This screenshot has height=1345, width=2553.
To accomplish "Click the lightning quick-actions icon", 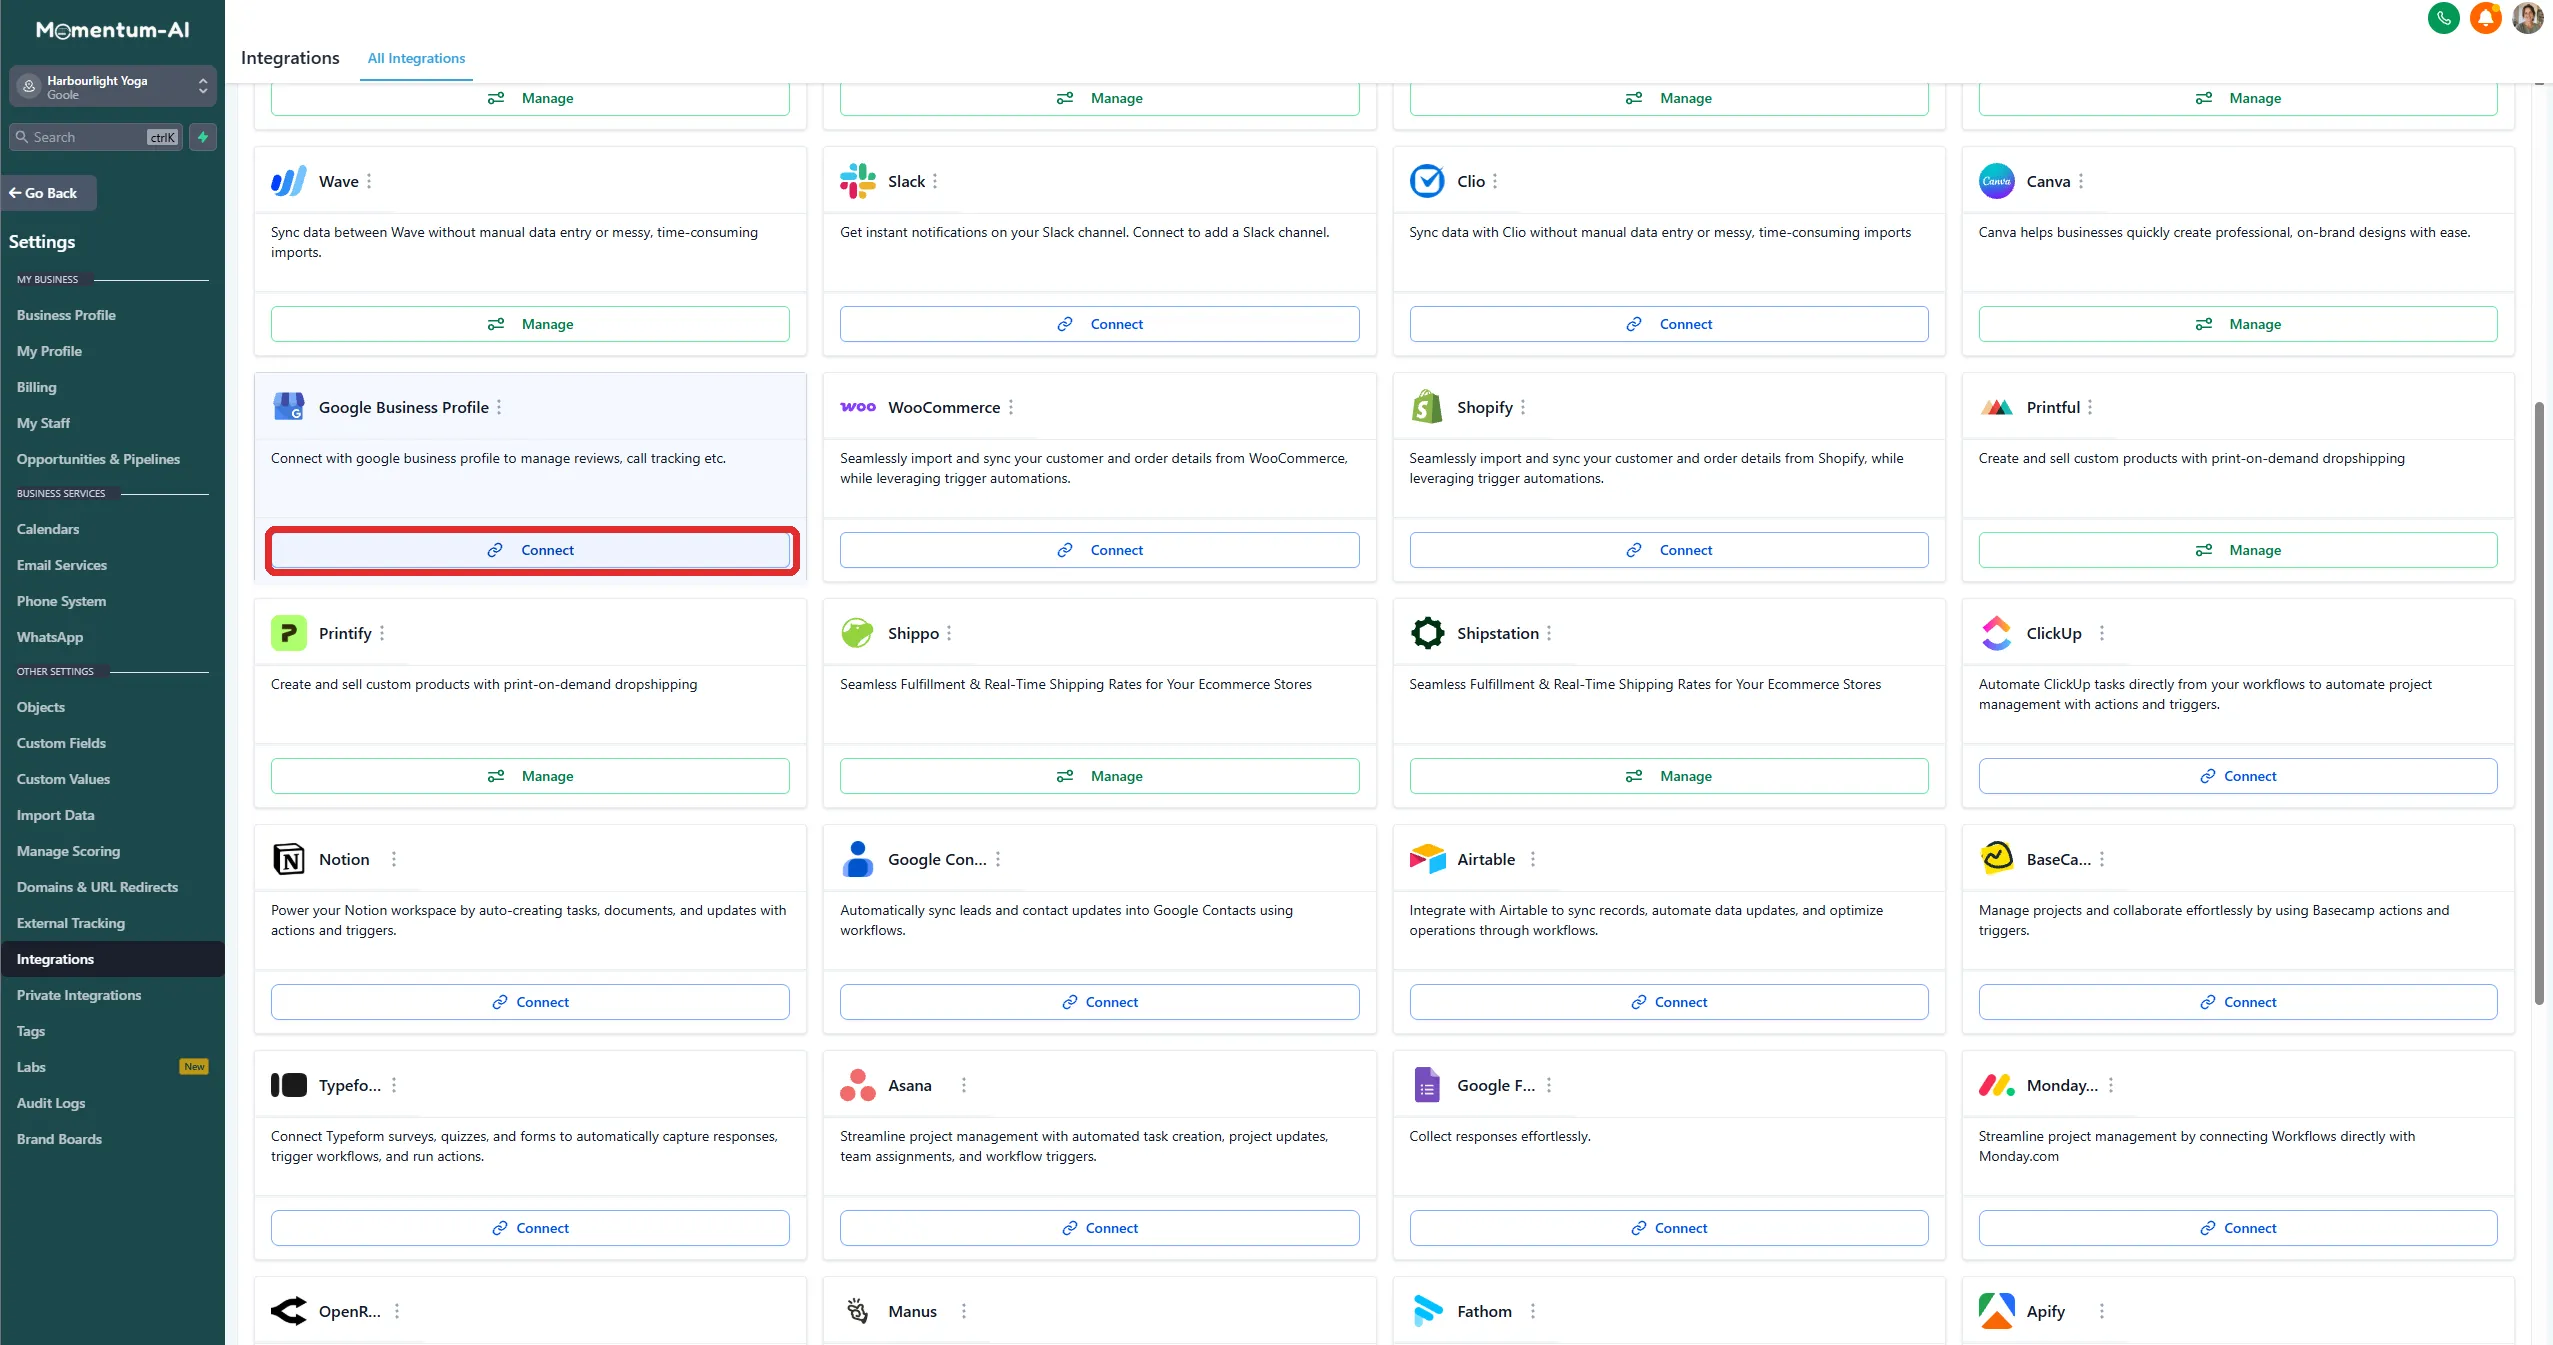I will [x=203, y=137].
